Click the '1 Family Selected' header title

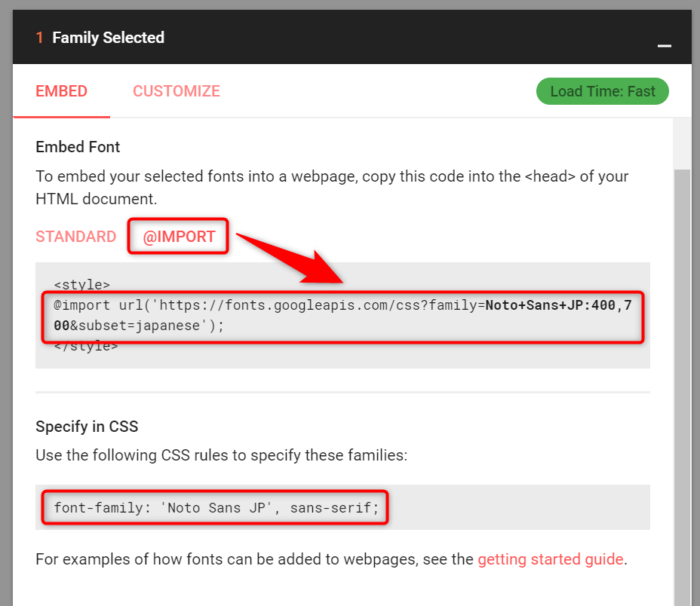[x=108, y=38]
